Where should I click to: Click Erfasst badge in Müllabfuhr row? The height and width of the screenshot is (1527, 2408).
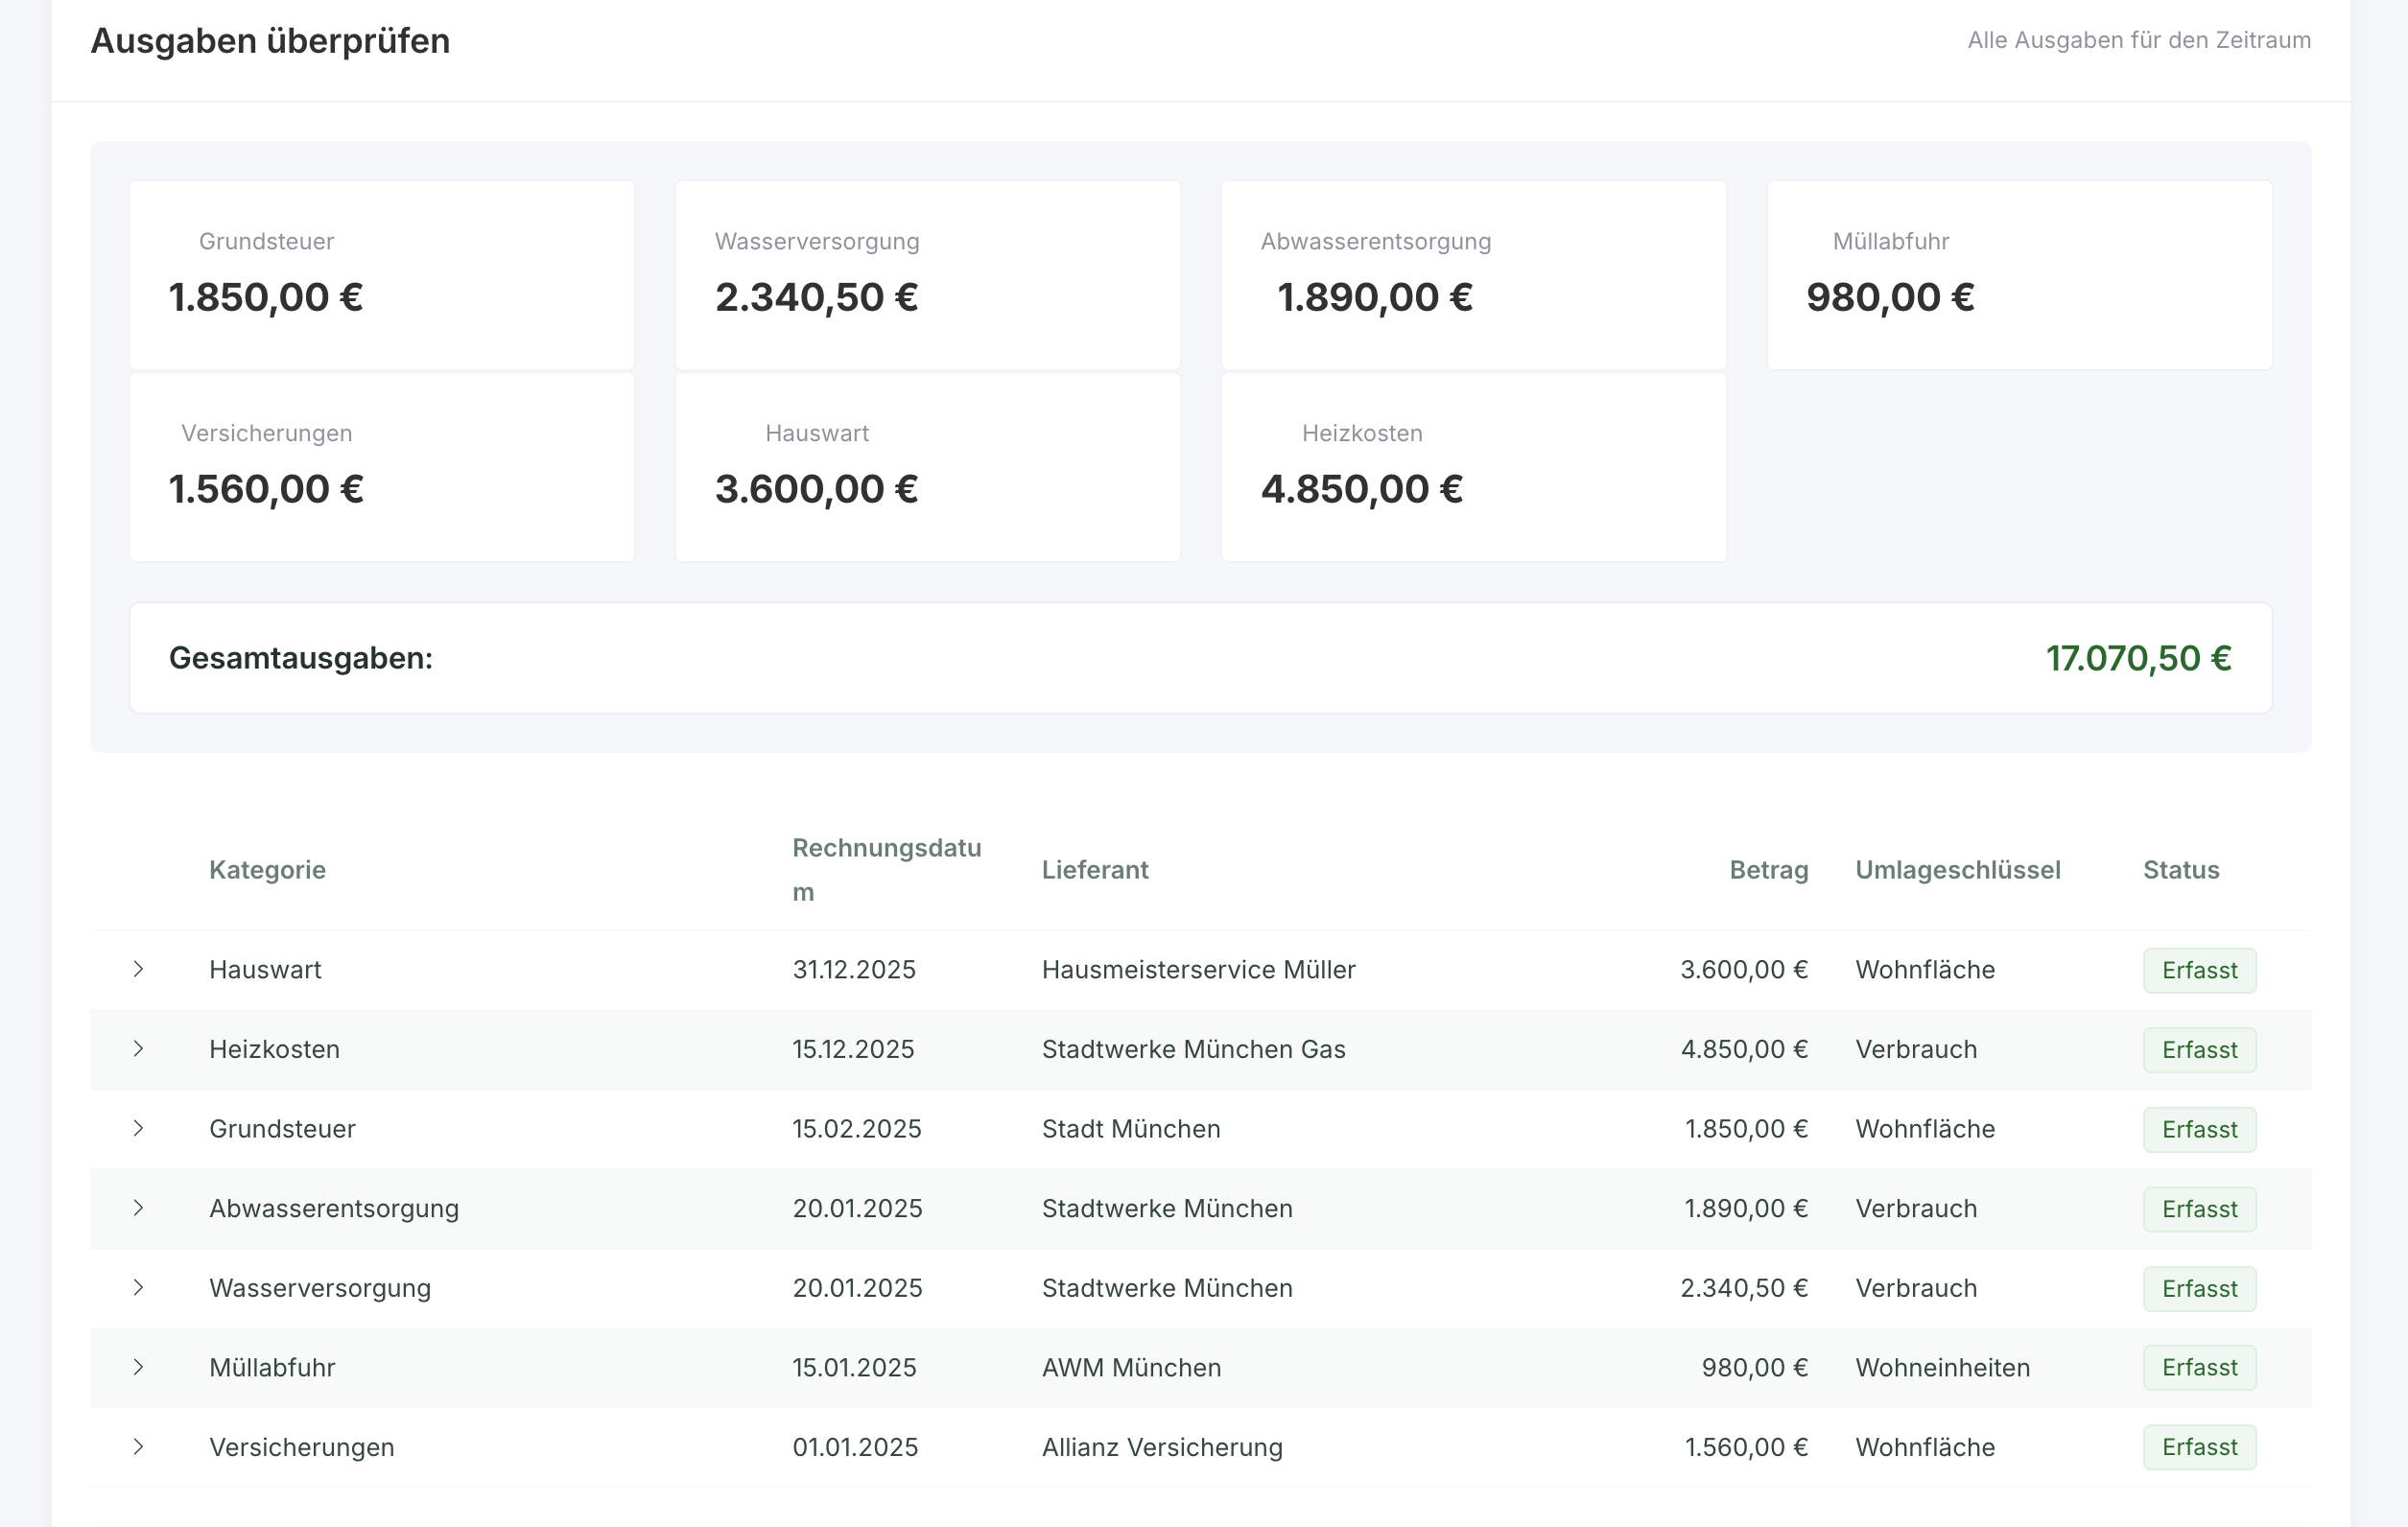click(2198, 1367)
